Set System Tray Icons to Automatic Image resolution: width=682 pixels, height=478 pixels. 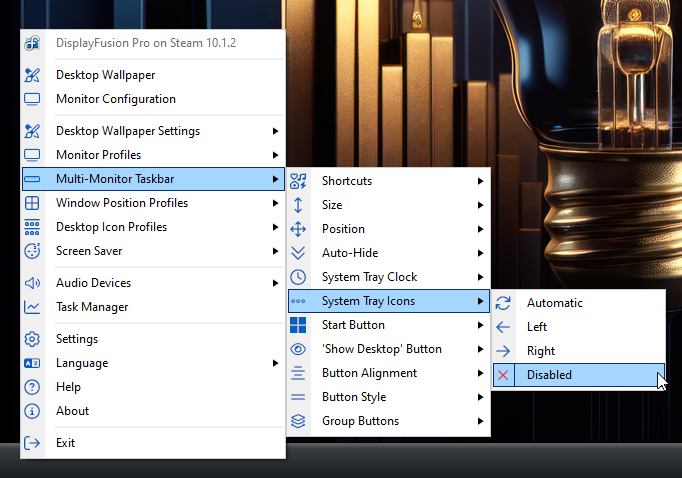[x=554, y=303]
